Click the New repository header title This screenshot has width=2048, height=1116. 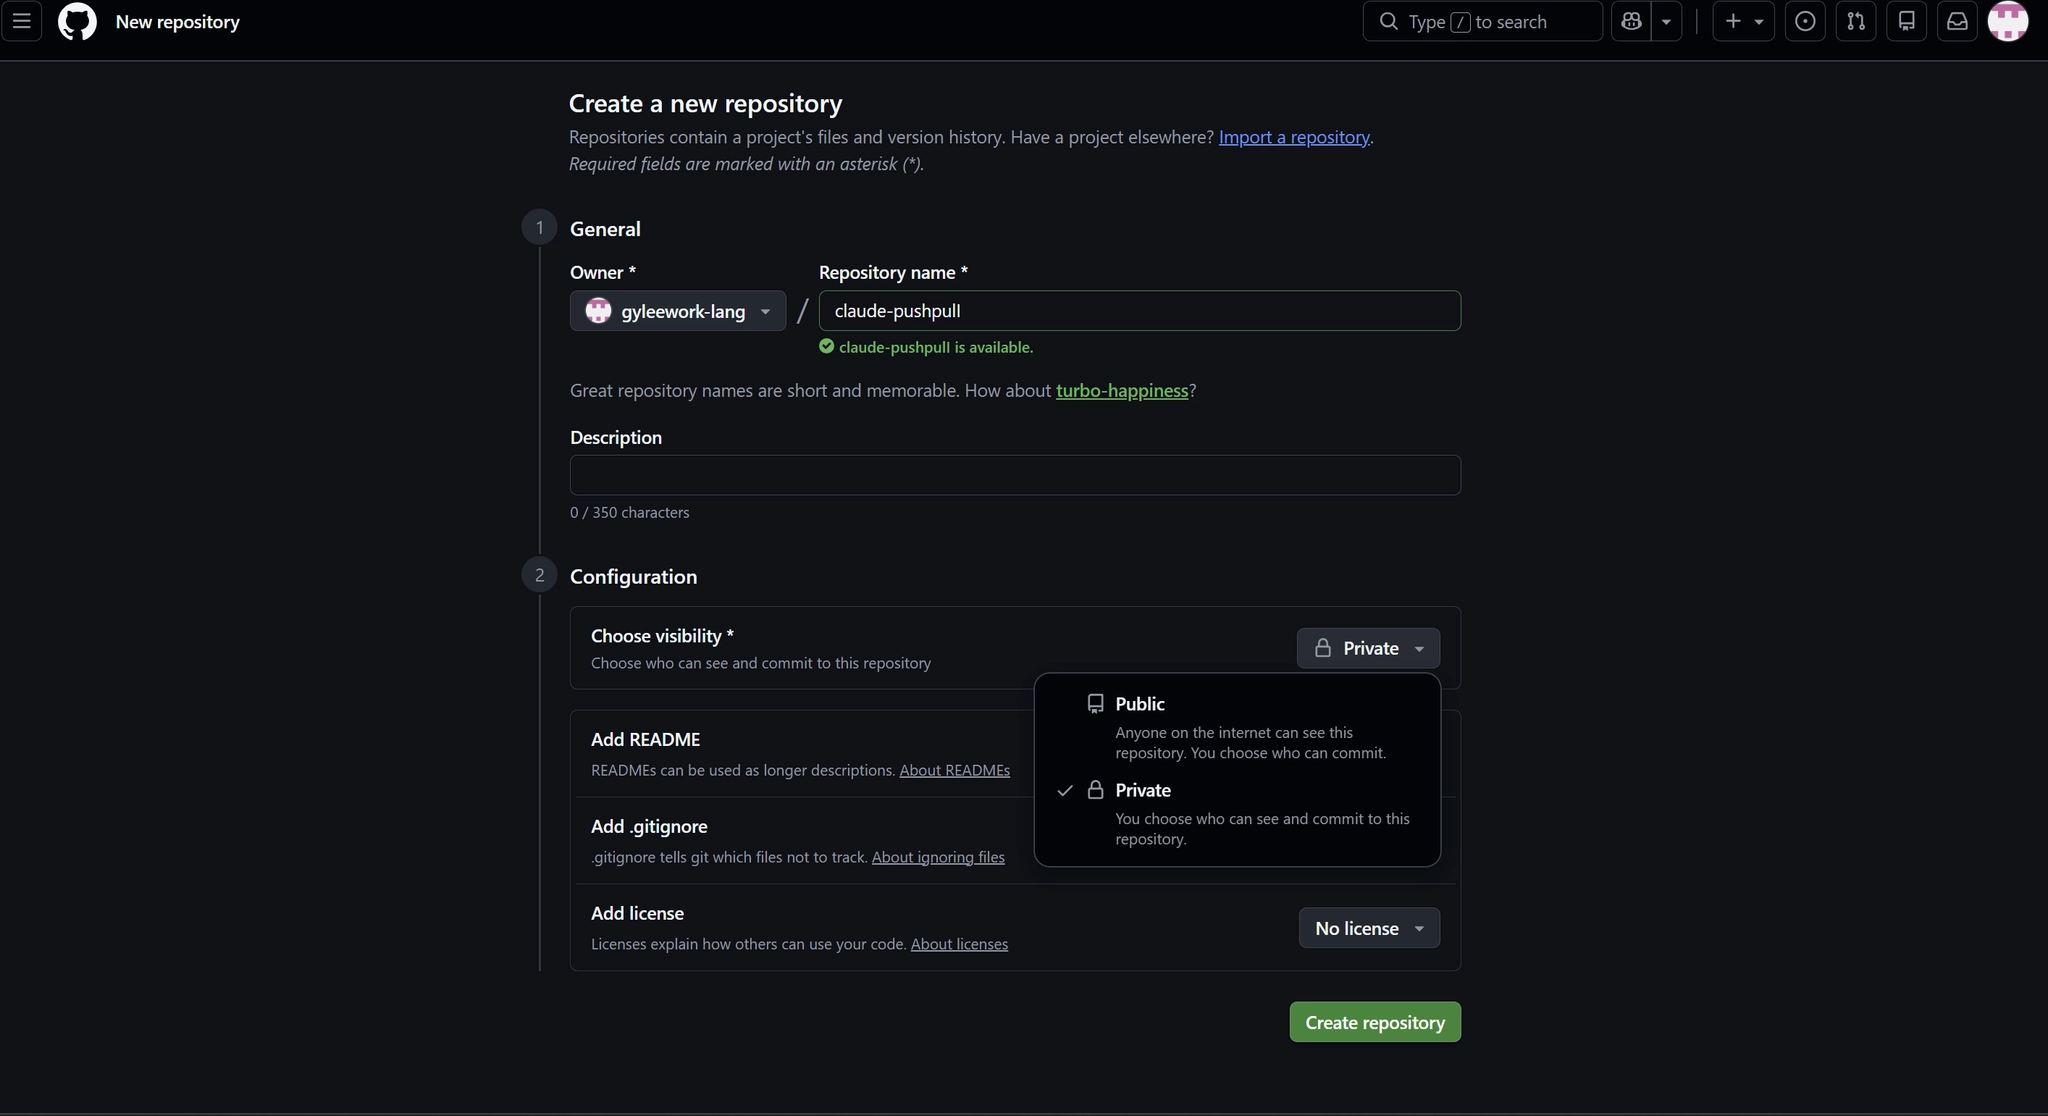[178, 21]
